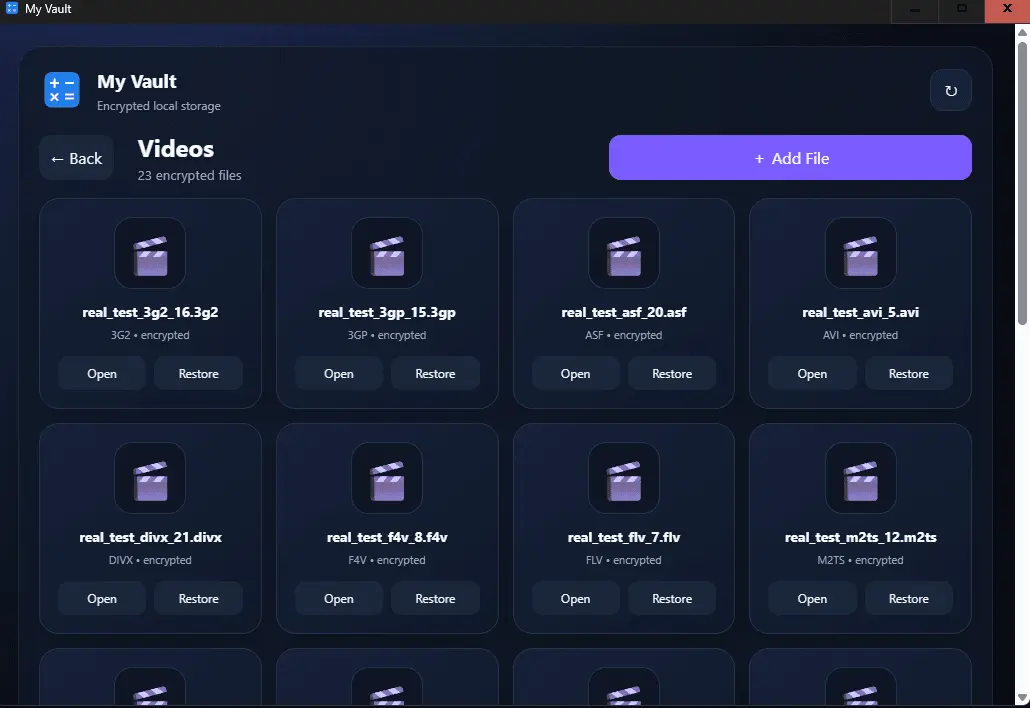Click the 'ASF • encrypted' label

[x=623, y=335]
